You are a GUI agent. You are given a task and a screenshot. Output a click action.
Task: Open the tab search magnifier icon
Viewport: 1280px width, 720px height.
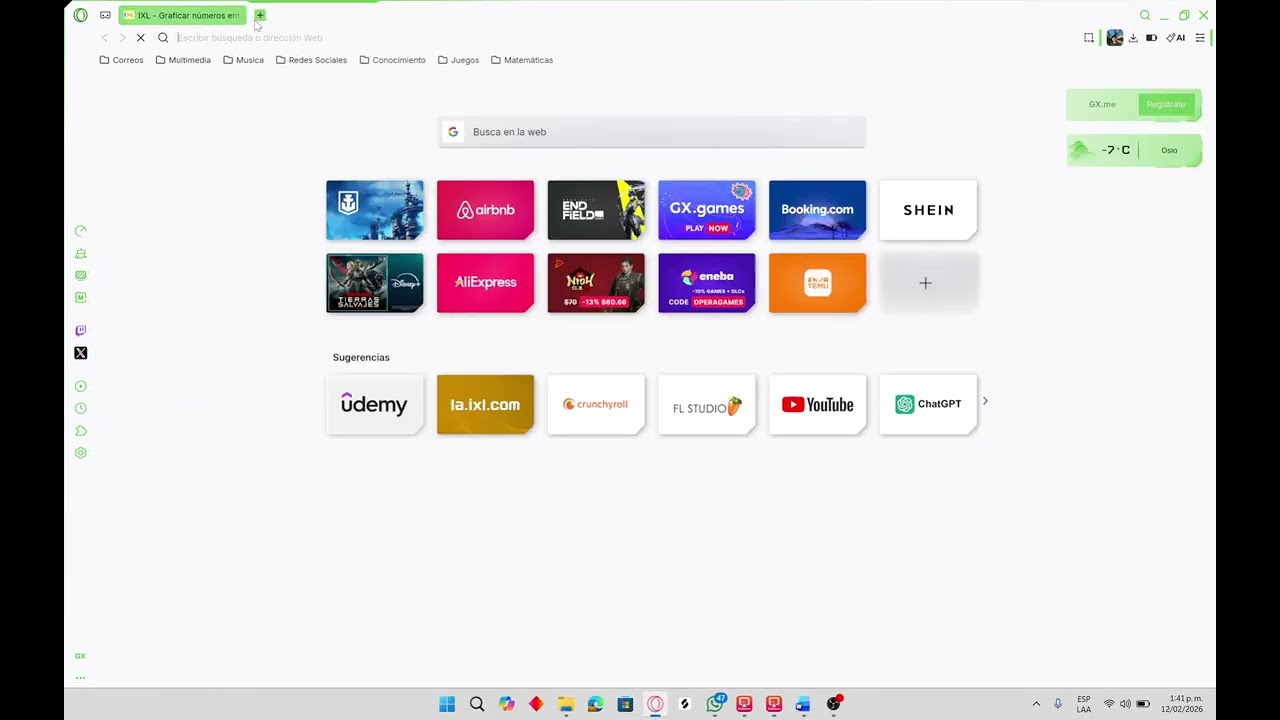click(1145, 15)
